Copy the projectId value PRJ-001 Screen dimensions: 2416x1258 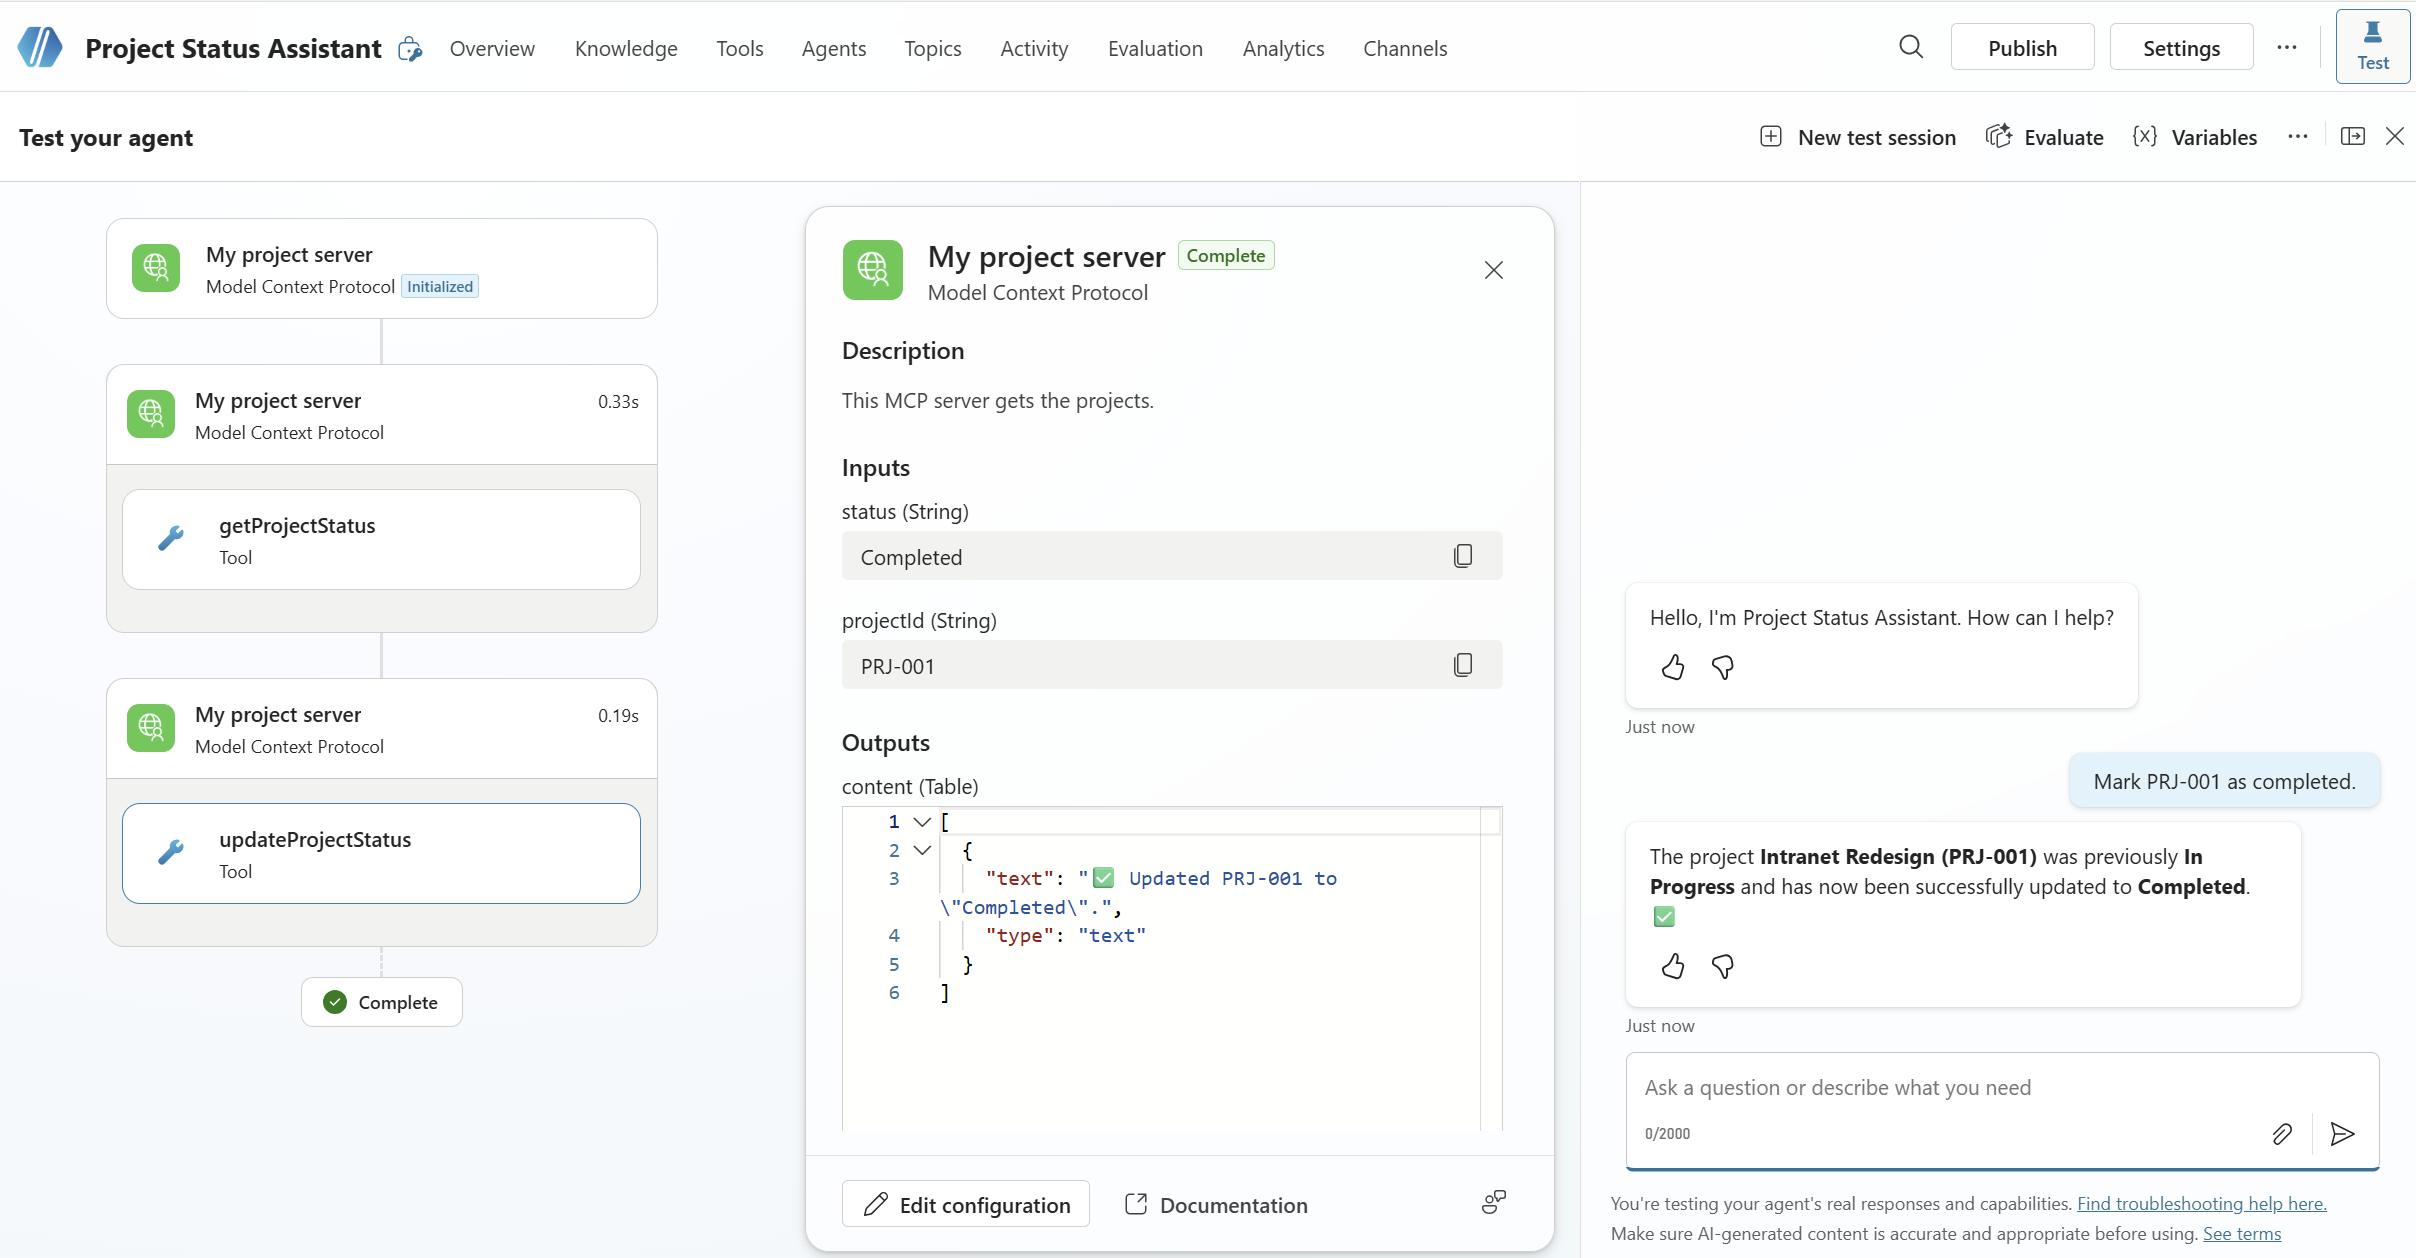click(1462, 665)
